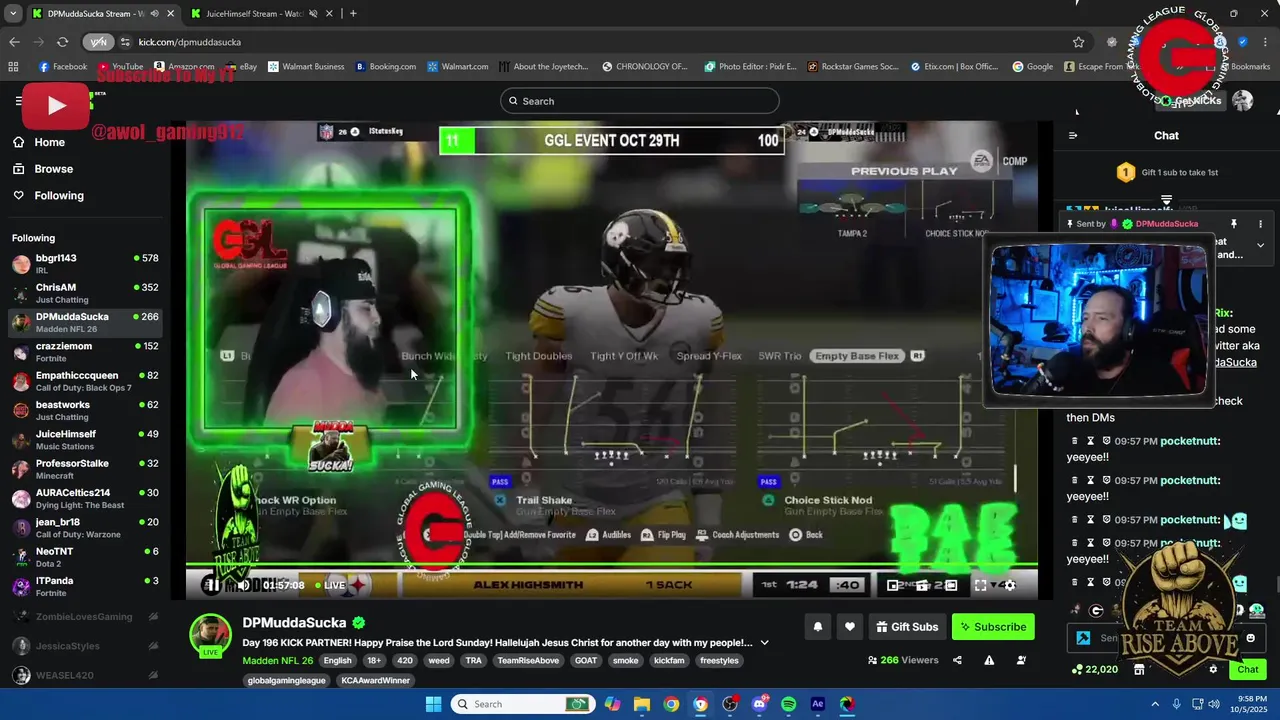This screenshot has width=1280, height=720.
Task: Open Google bookmark
Action: (x=1032, y=67)
